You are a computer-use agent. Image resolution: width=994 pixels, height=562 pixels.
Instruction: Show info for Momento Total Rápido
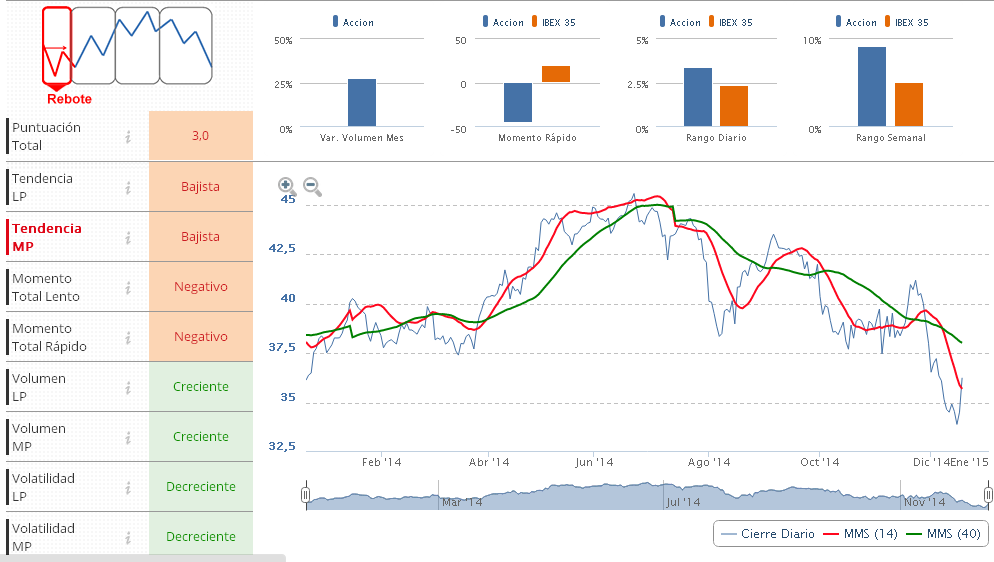point(128,337)
